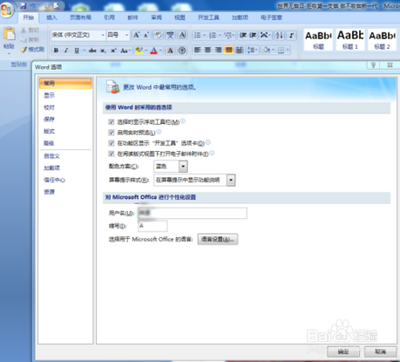Click 取消 to cancel dialog
This screenshot has height=362, width=400.
[380, 352]
